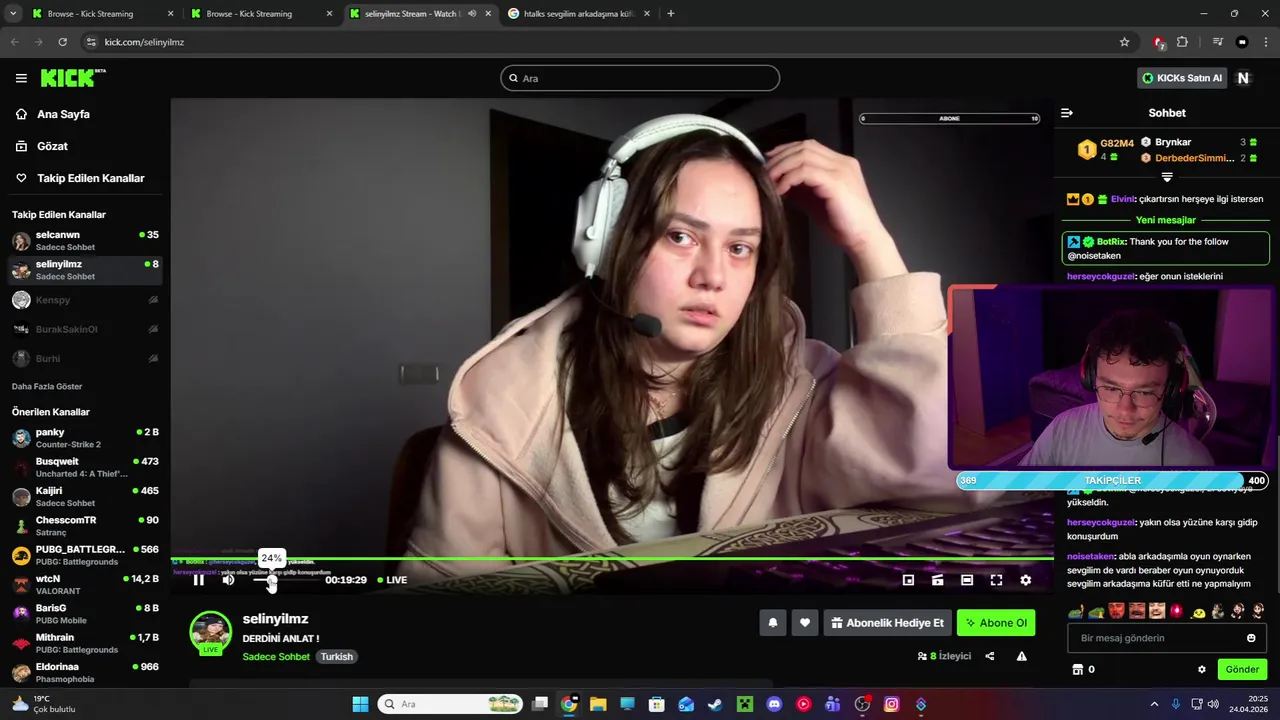This screenshot has height=720, width=1280.
Task: Click Abone Ol subscribe button
Action: click(x=996, y=623)
